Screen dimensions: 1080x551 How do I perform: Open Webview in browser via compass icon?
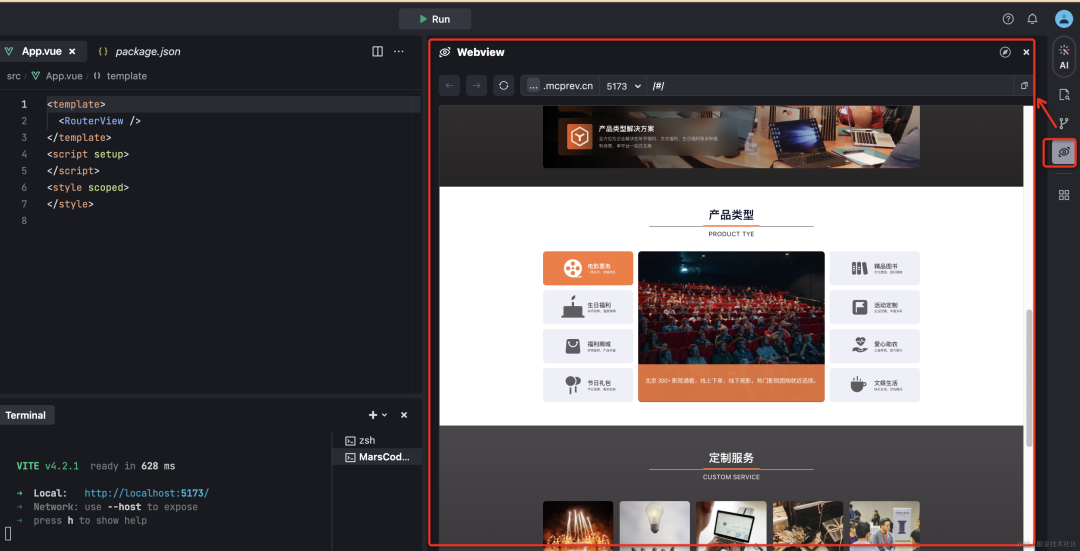(1005, 52)
